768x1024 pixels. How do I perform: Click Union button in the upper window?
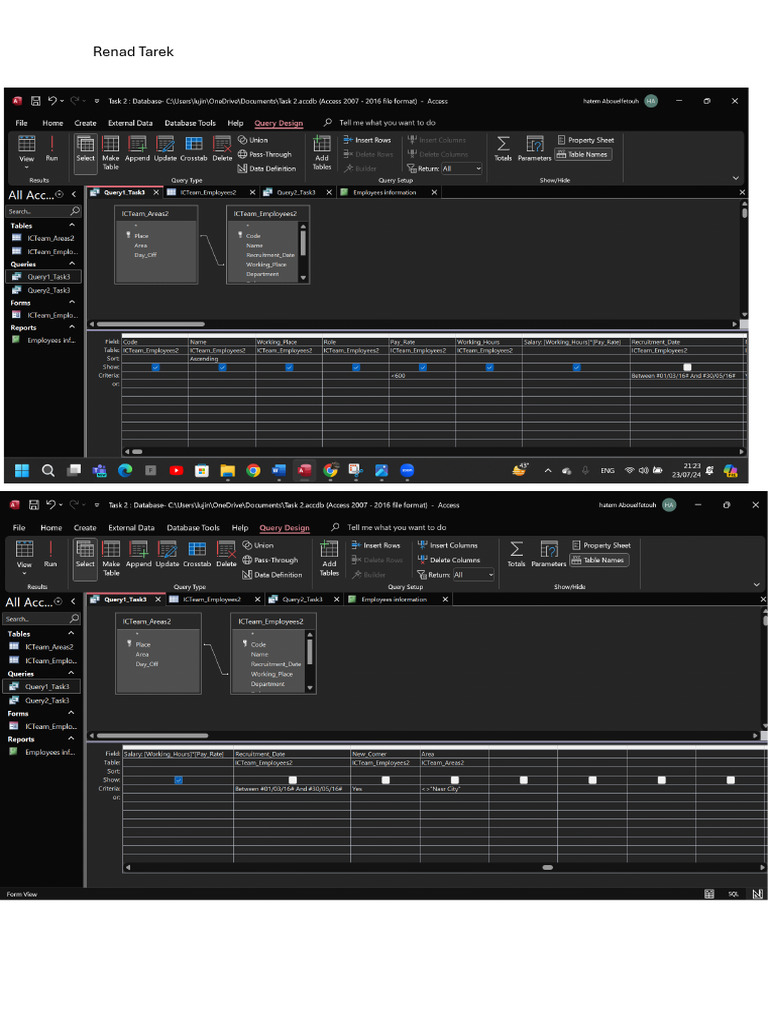(253, 140)
